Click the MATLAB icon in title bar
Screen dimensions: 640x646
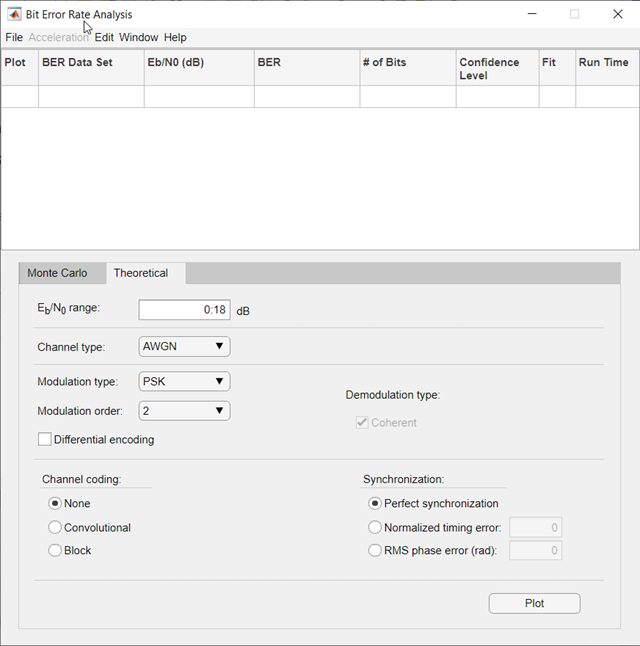click(14, 14)
